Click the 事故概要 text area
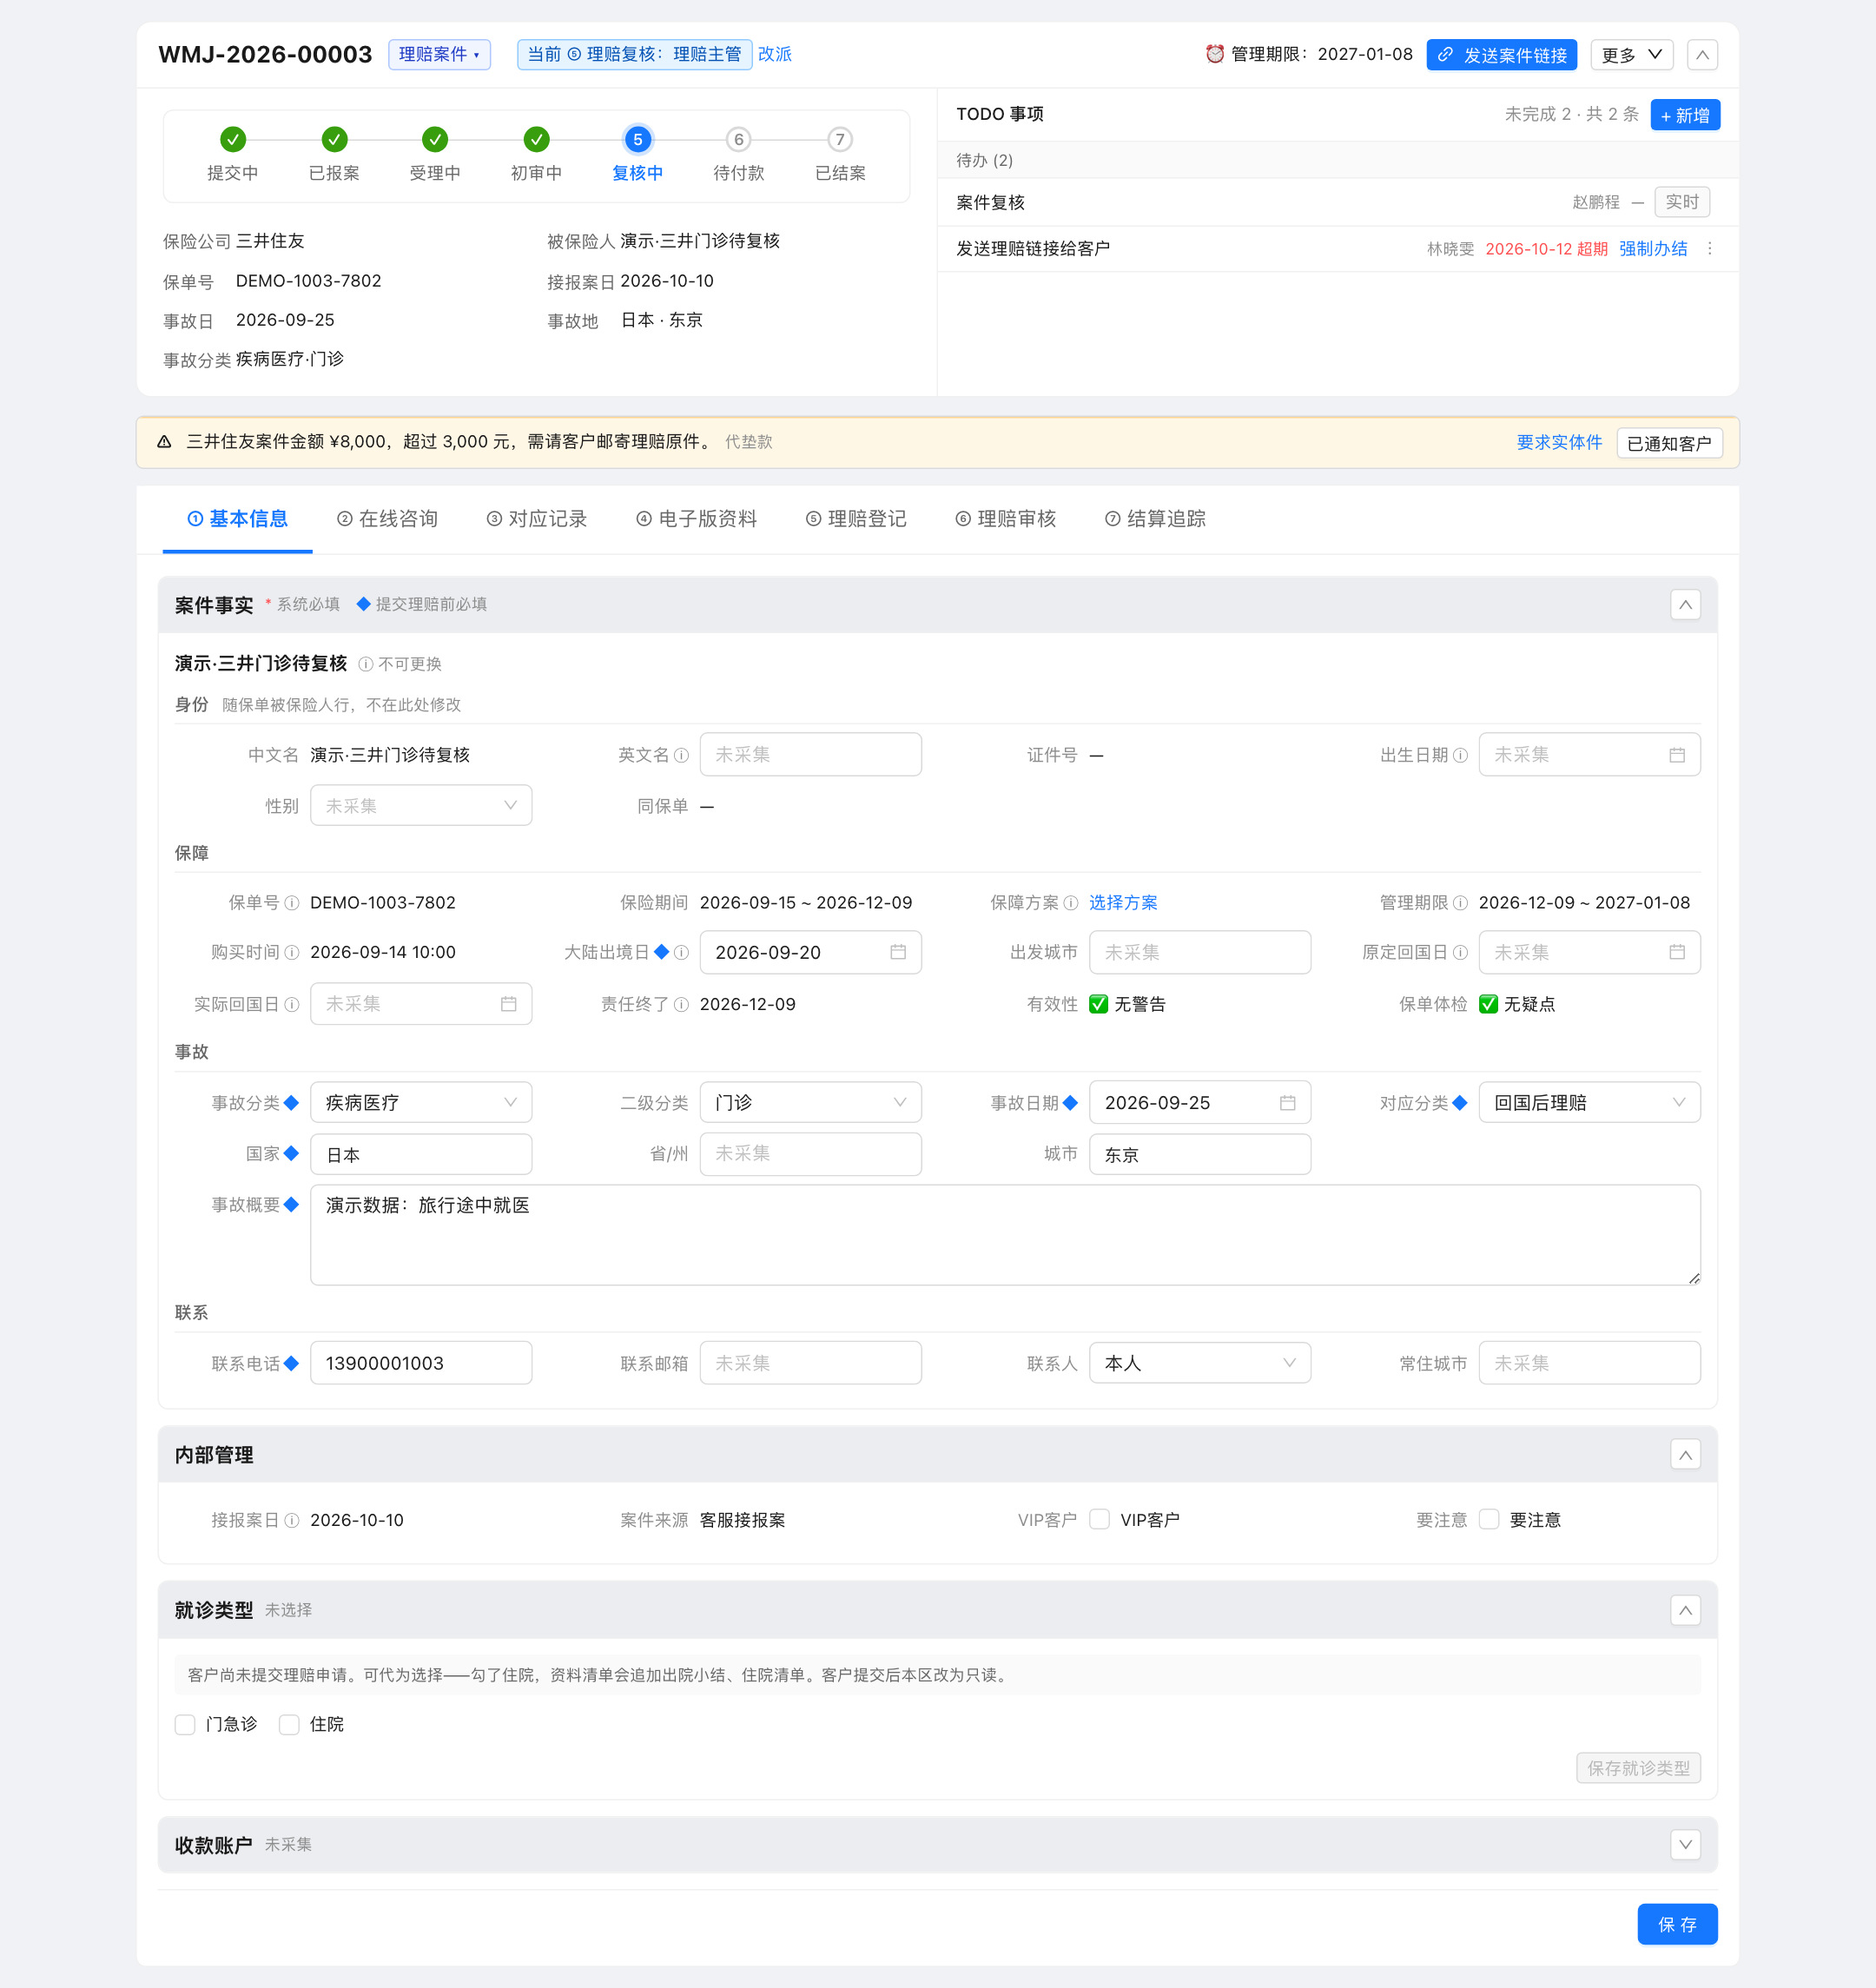 (1005, 1234)
